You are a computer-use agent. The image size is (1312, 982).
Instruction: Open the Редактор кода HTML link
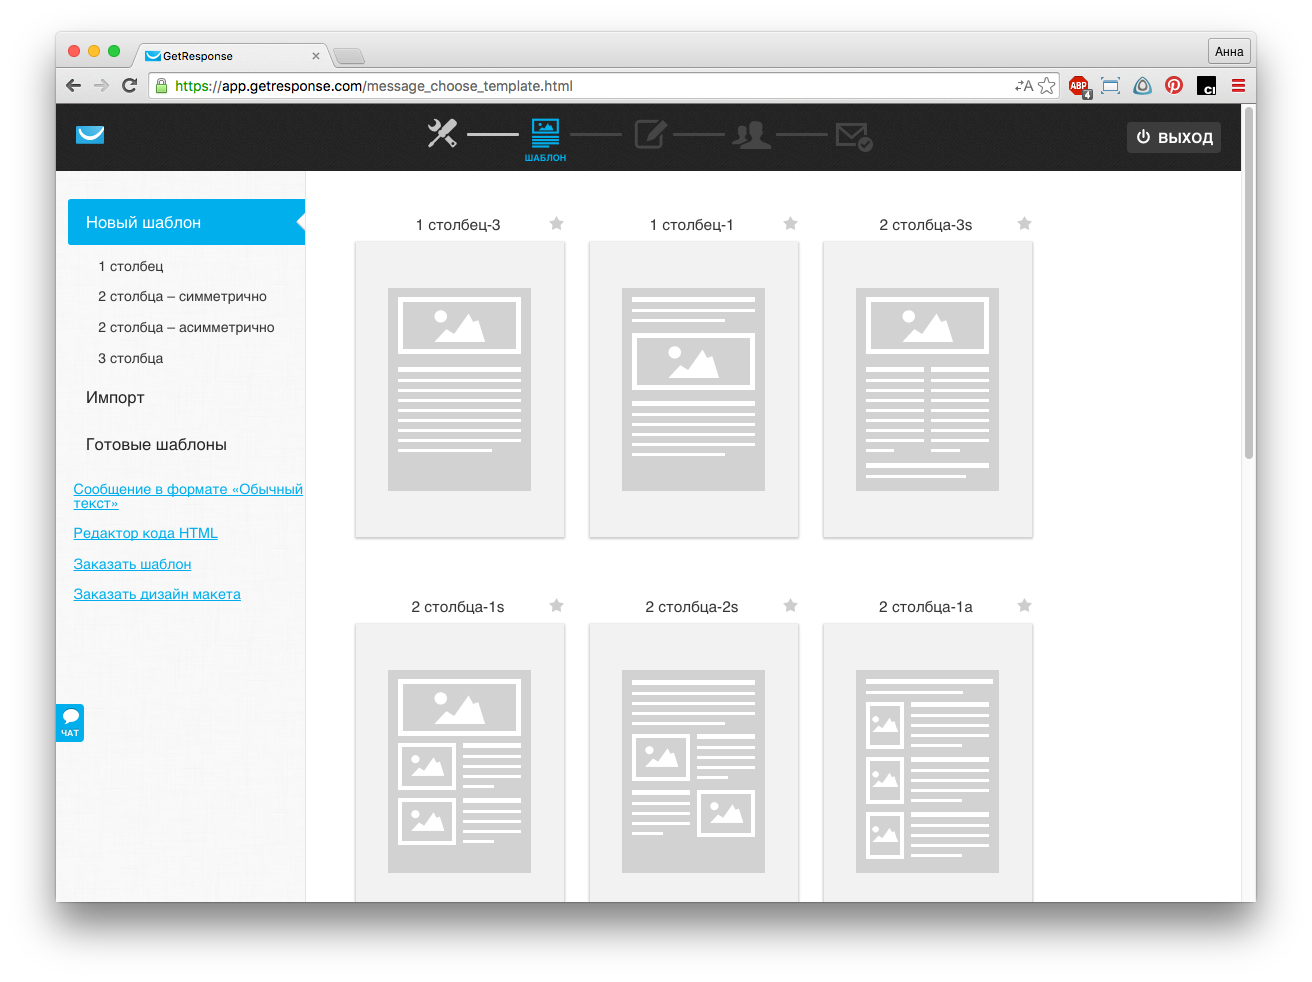[145, 534]
